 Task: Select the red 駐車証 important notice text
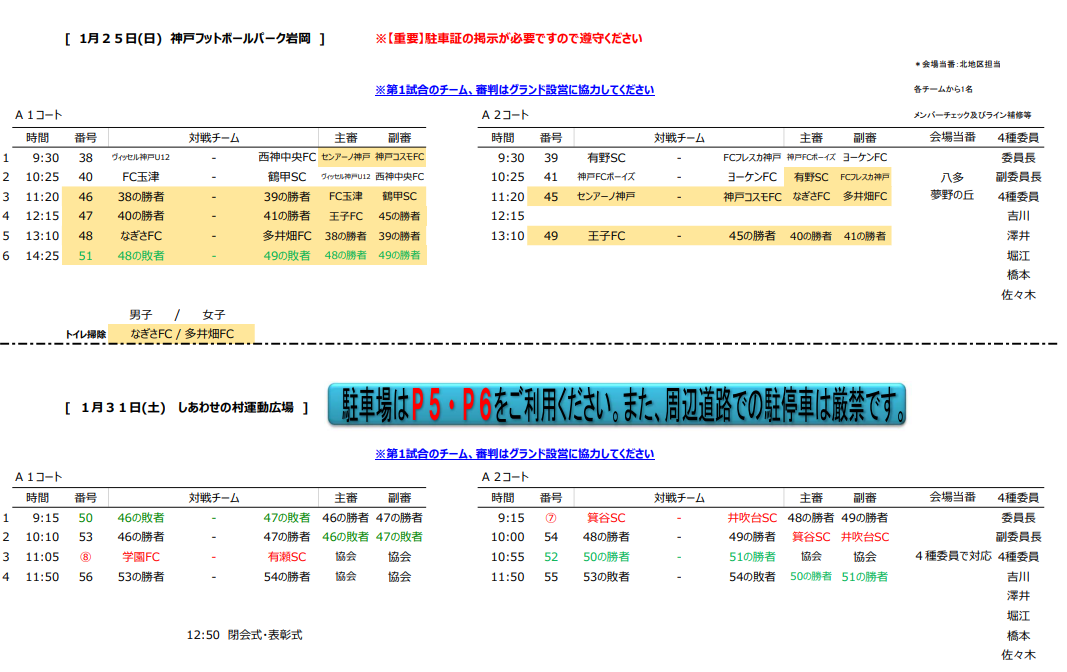pos(508,39)
